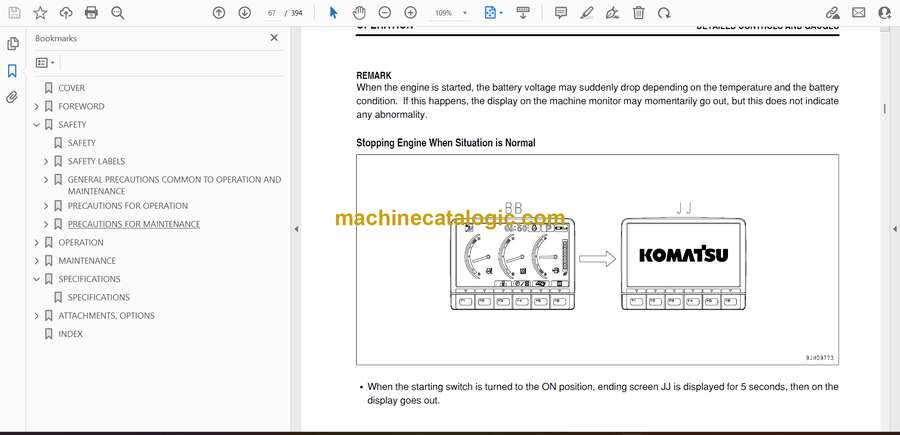Image resolution: width=900 pixels, height=435 pixels.
Task: Print the document with the printer icon
Action: pos(91,13)
